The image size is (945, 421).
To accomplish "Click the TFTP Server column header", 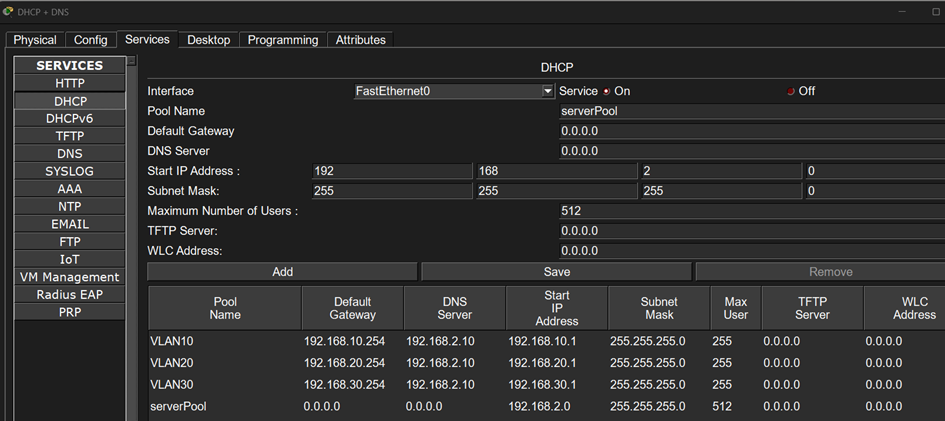I will coord(812,308).
